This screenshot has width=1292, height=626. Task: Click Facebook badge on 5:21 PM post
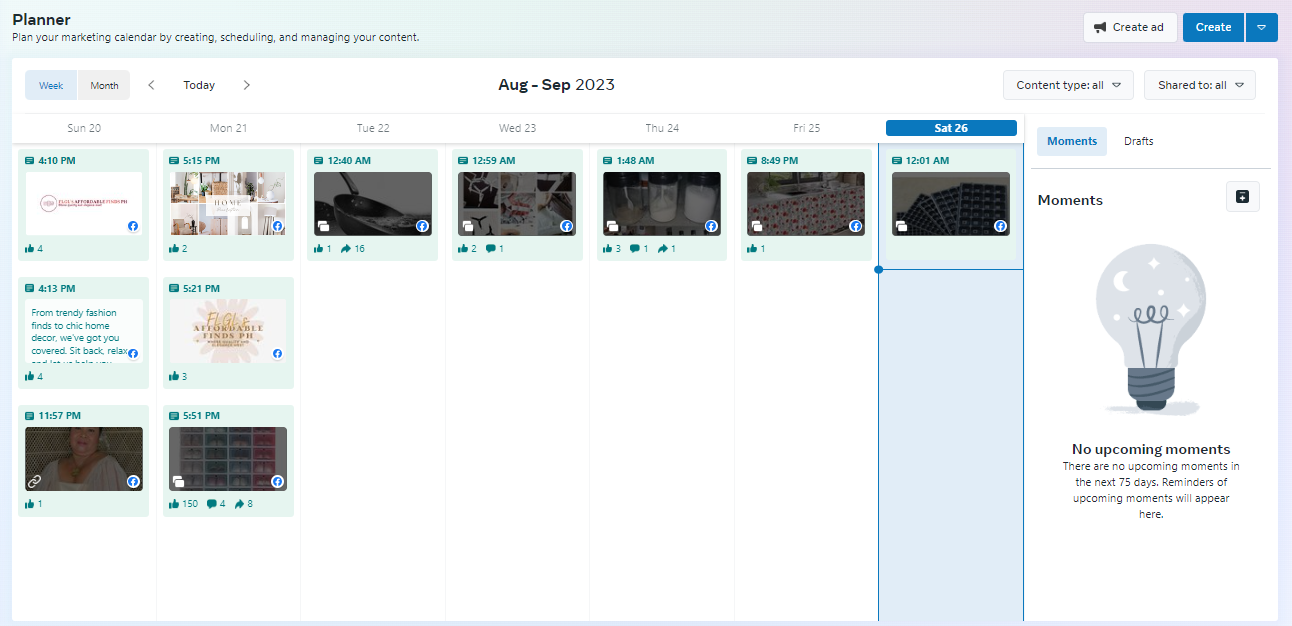(x=278, y=354)
